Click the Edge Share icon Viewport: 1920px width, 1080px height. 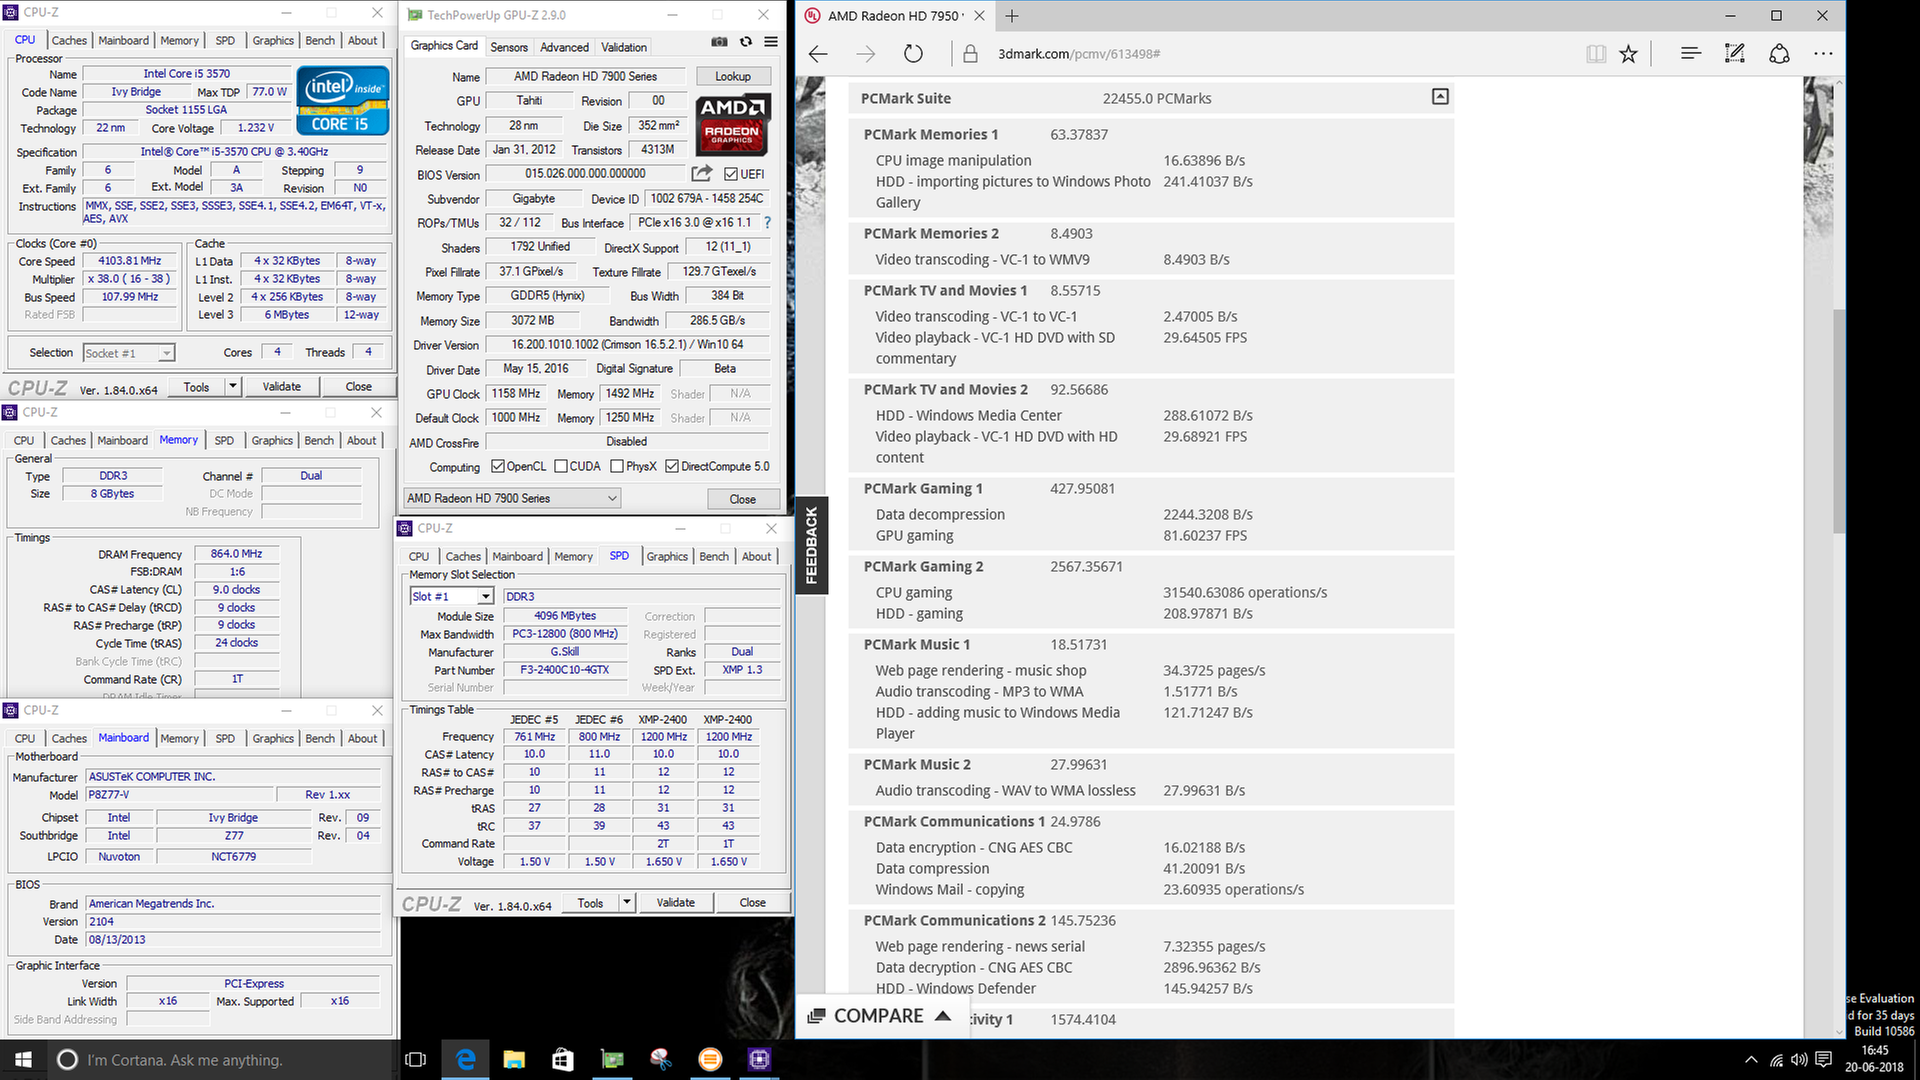click(1779, 54)
